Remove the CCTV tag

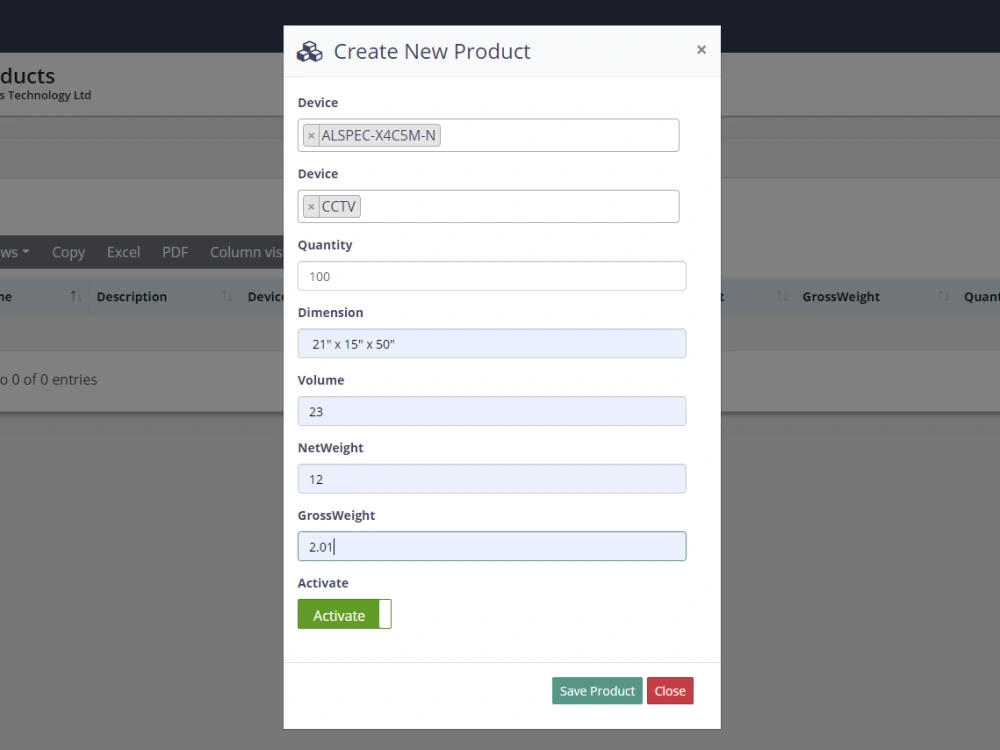311,207
